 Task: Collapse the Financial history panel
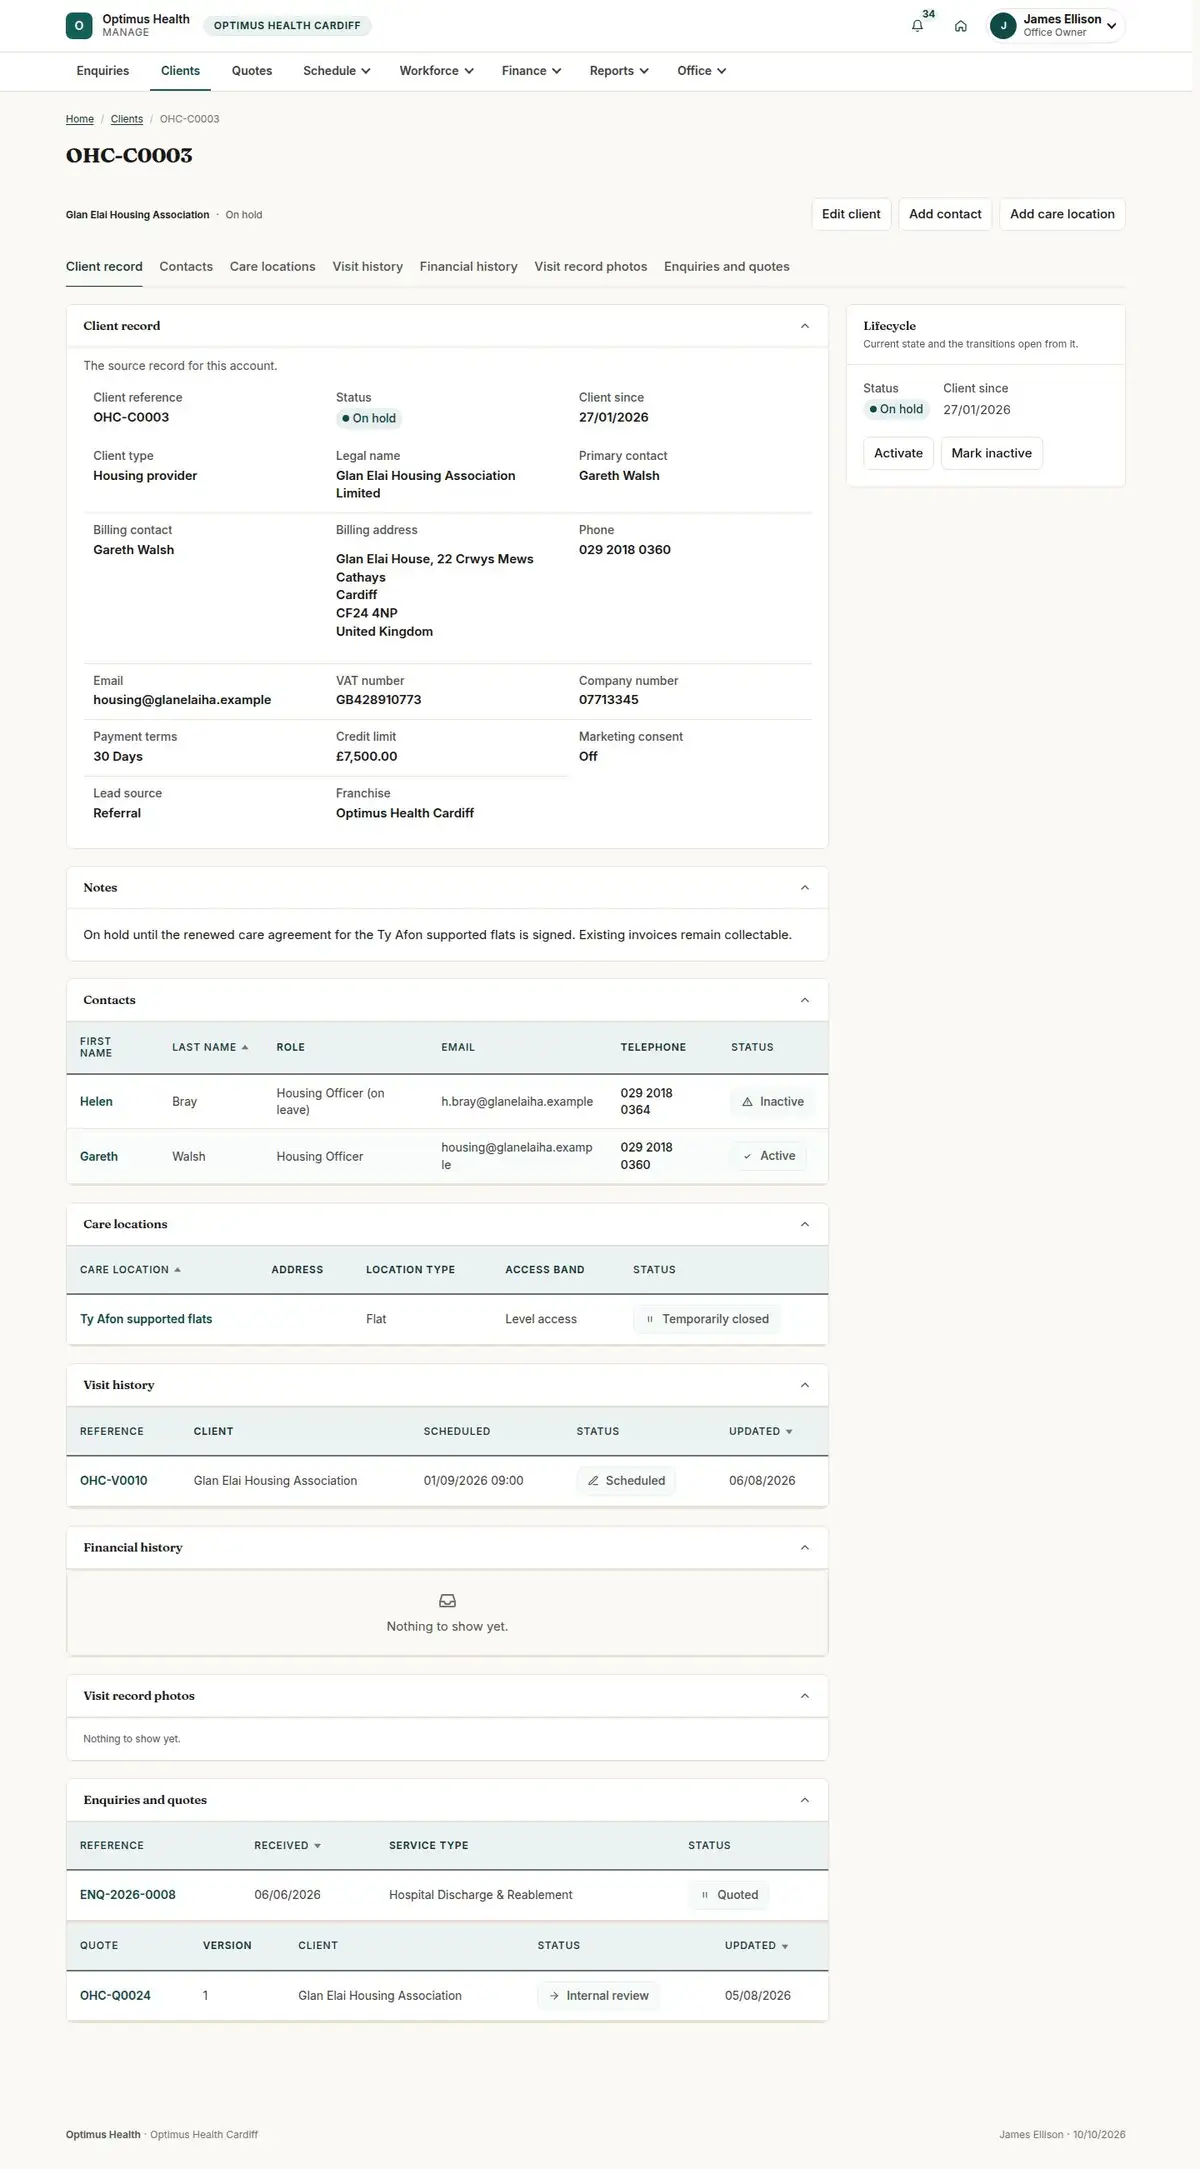[x=805, y=1548]
